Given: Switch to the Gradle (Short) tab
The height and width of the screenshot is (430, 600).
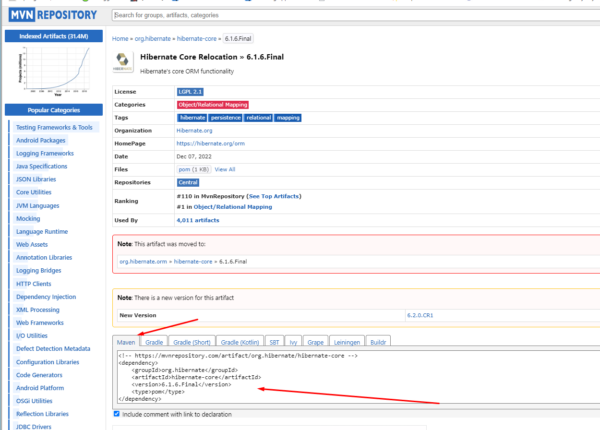Looking at the screenshot, I should click(192, 342).
